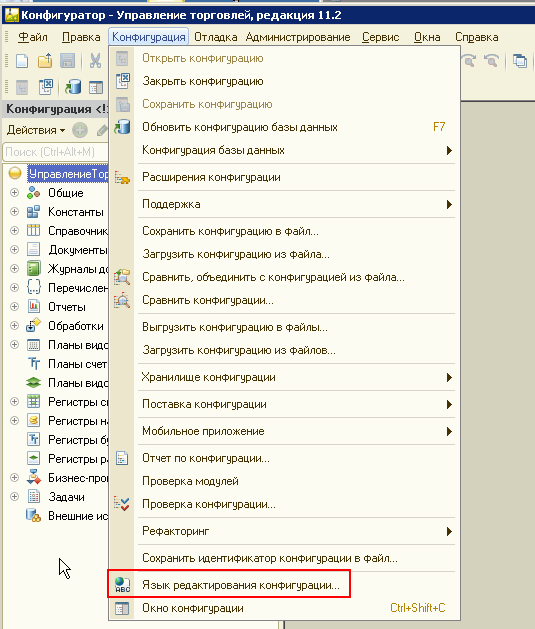The height and width of the screenshot is (629, 535).
Task: Click the Close configuration toolbar icon
Action: click(46, 87)
